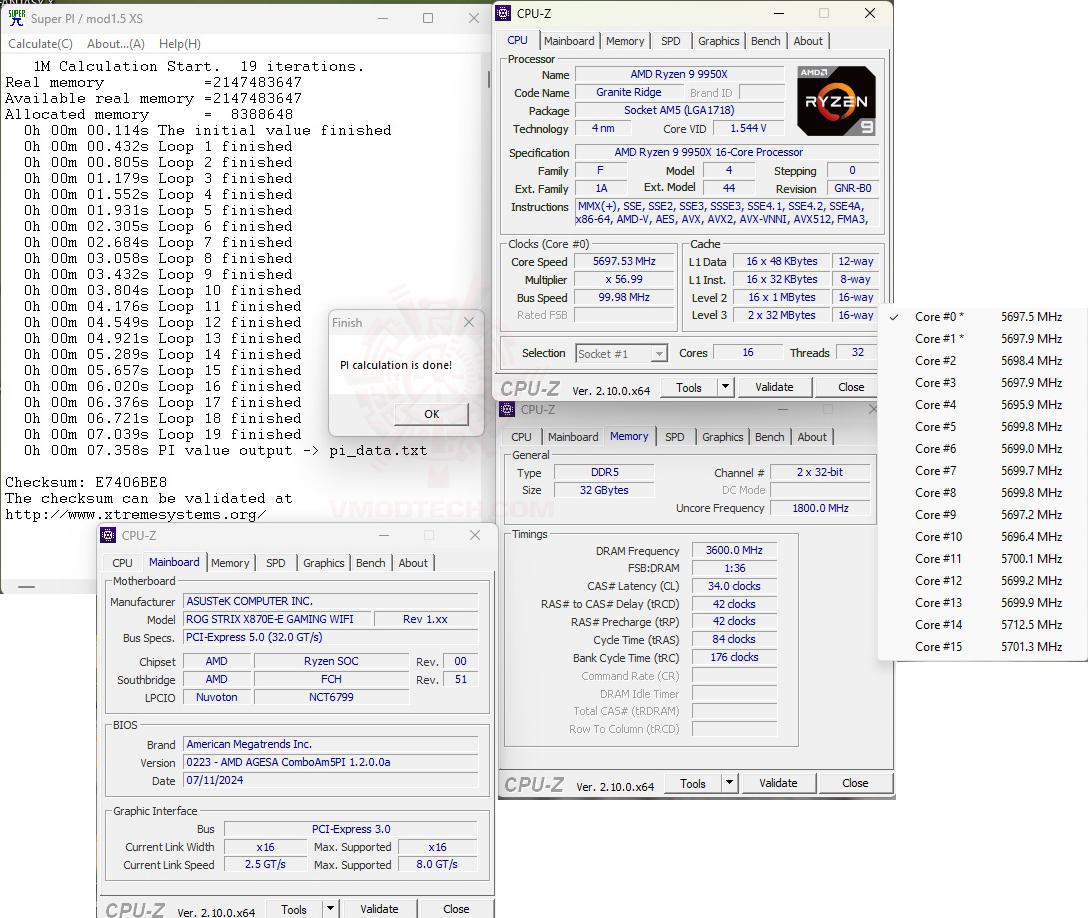Click Validate in the Memory window
The width and height of the screenshot is (1088, 918).
point(778,784)
